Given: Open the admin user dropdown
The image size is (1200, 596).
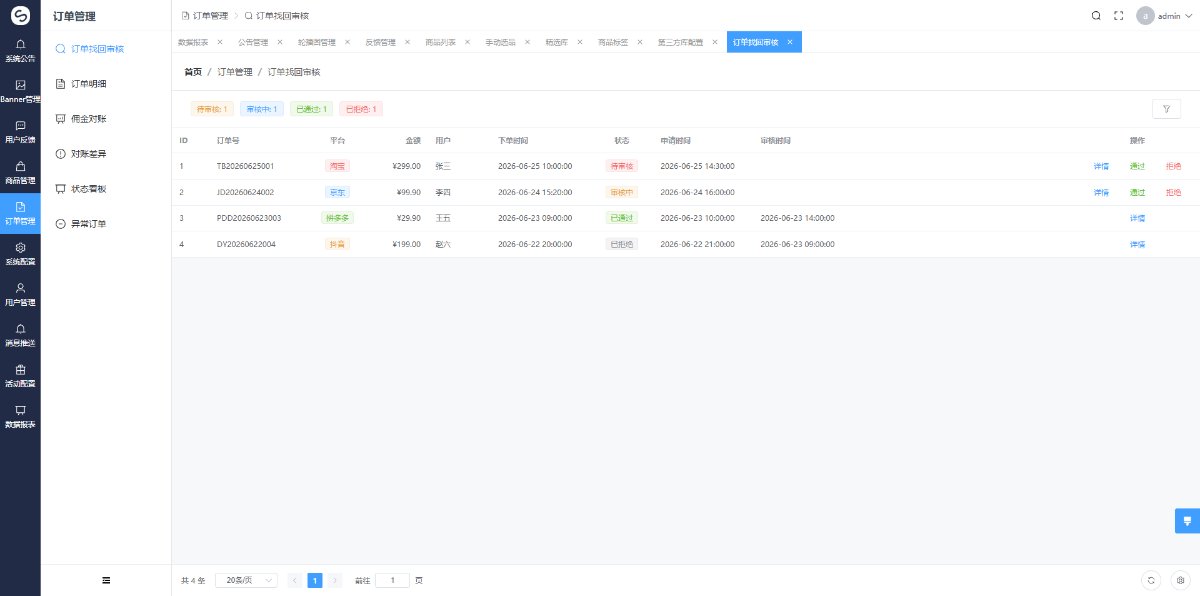Looking at the screenshot, I should click(x=1165, y=16).
